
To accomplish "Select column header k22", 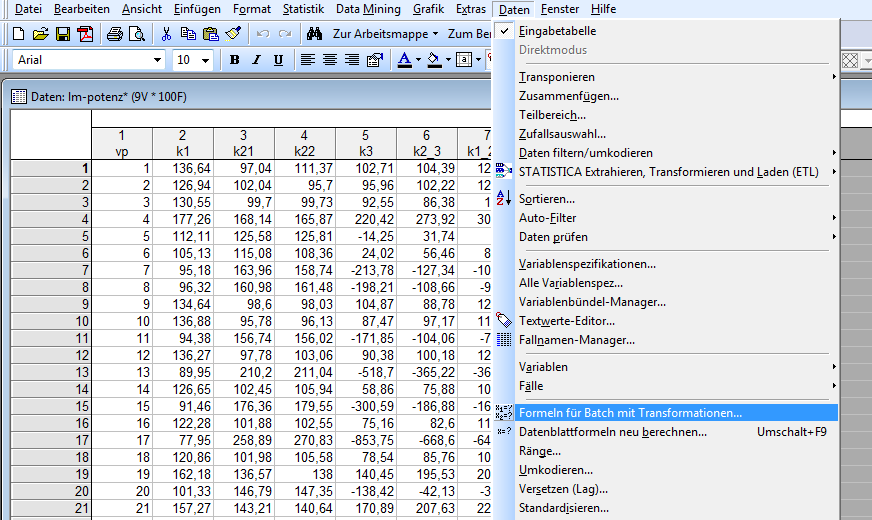I will pyautogui.click(x=305, y=143).
